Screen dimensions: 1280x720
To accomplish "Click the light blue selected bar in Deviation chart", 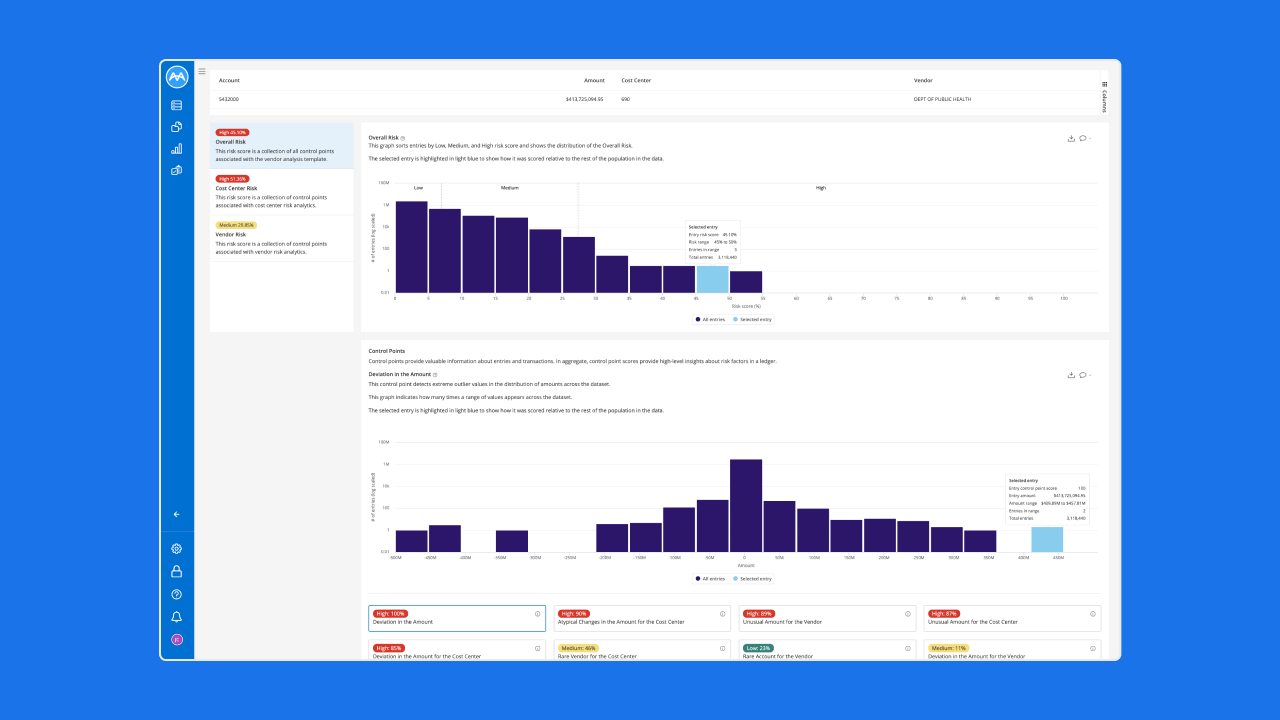I will [x=1047, y=539].
